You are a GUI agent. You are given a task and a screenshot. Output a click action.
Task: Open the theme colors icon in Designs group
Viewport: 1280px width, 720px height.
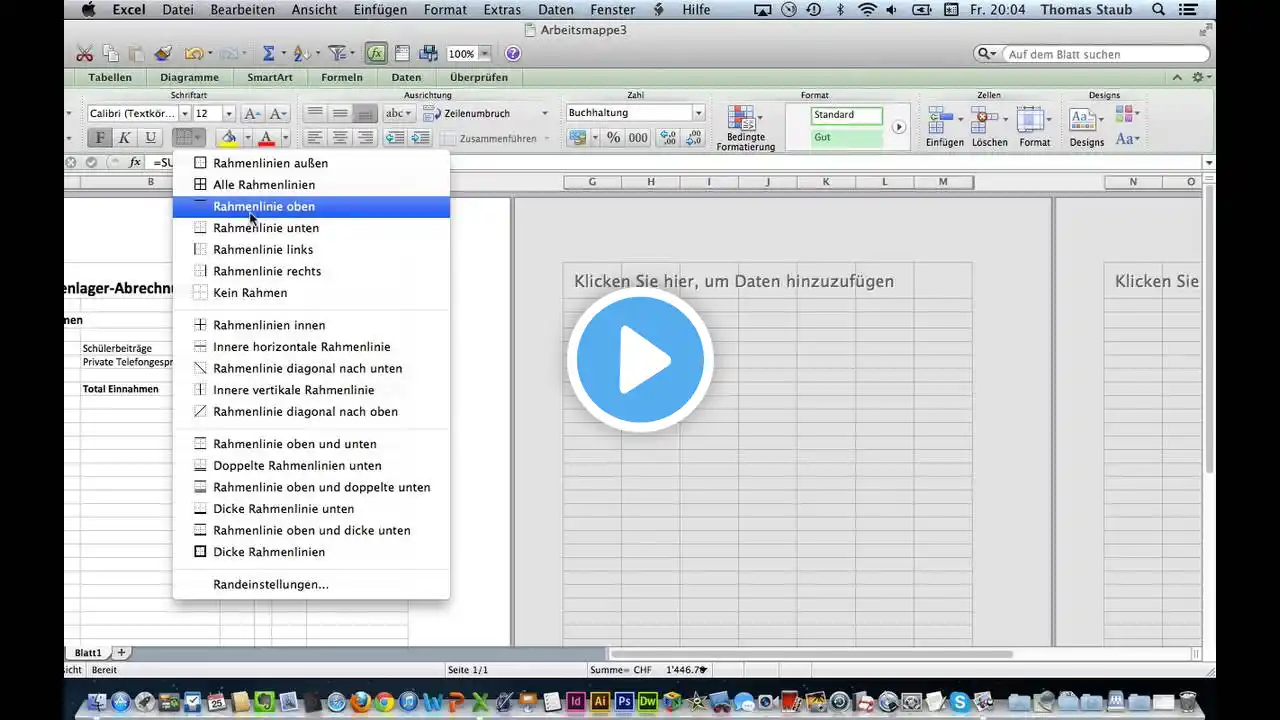pos(1127,114)
